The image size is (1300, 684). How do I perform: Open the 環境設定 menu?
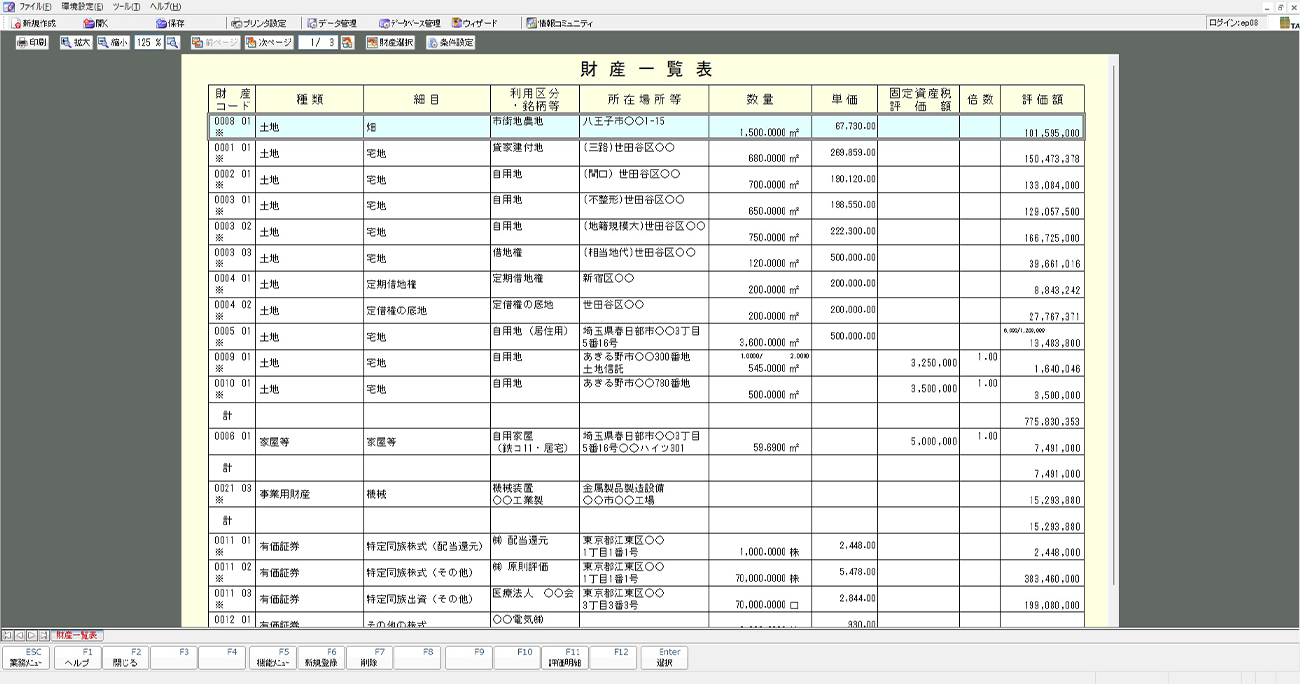82,7
